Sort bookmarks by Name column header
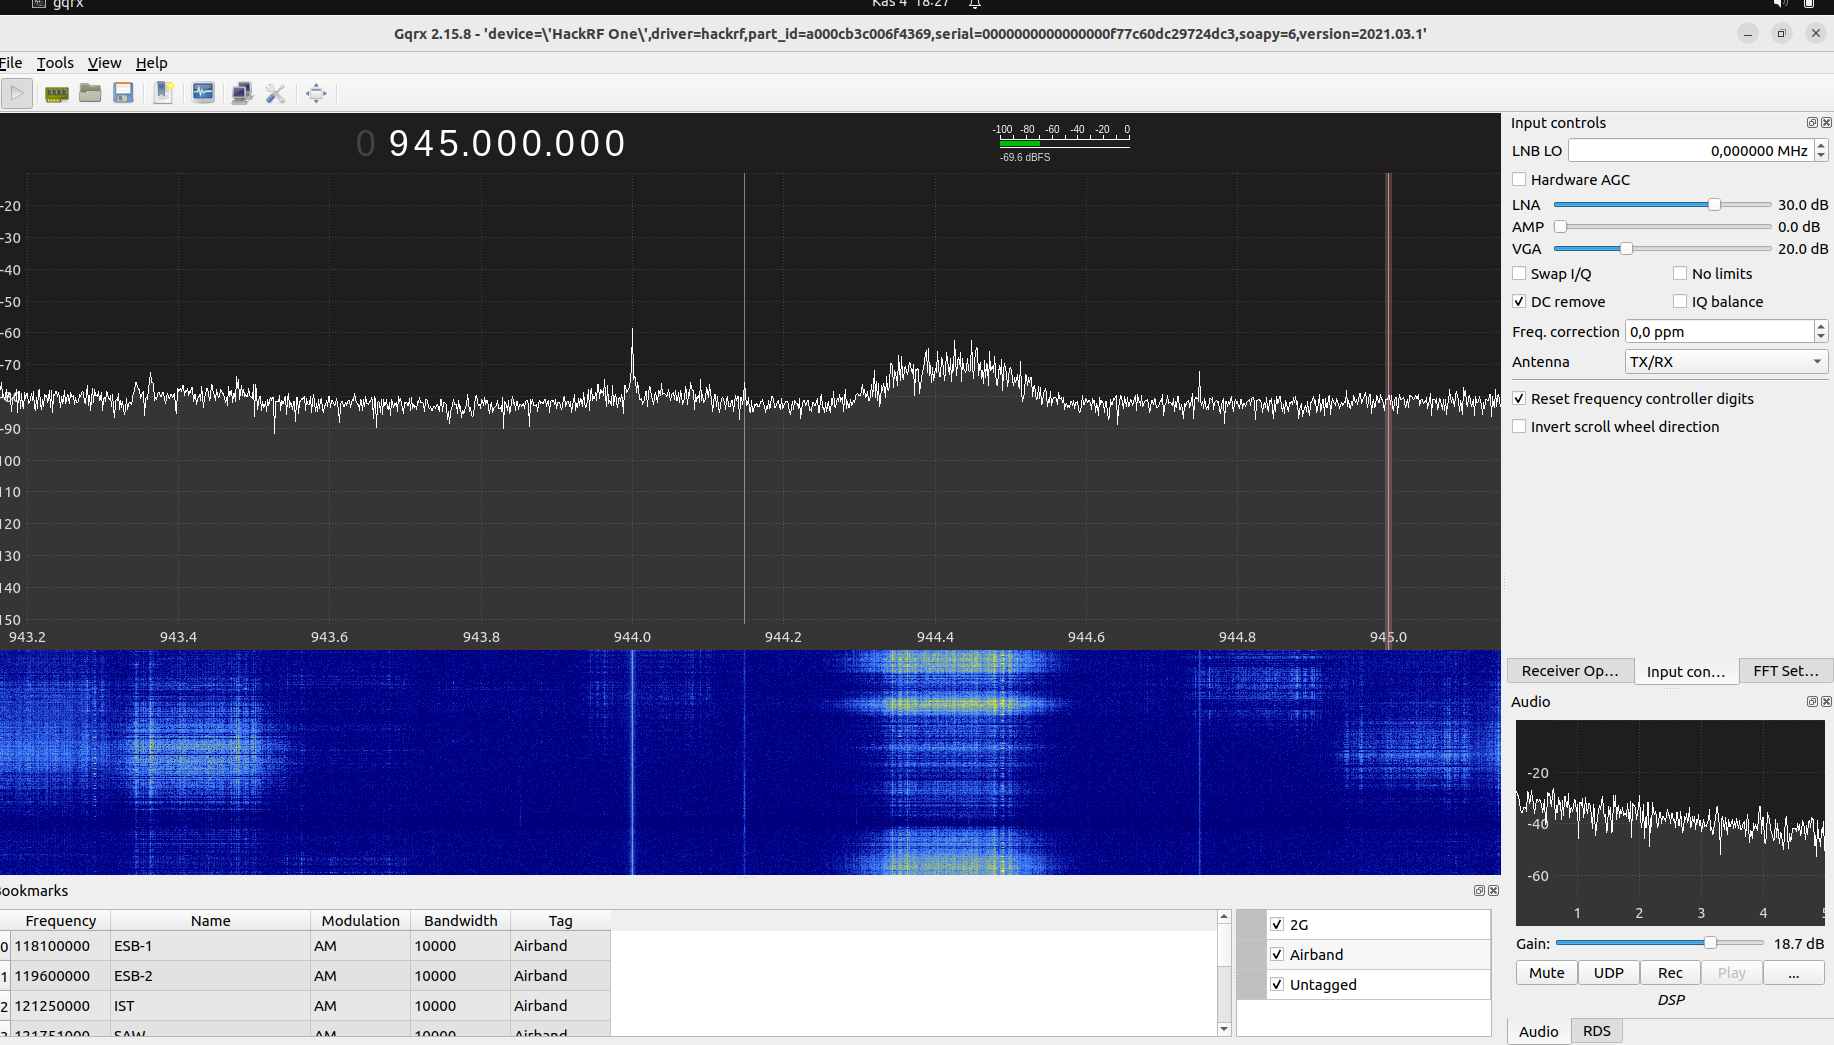 pyautogui.click(x=211, y=921)
